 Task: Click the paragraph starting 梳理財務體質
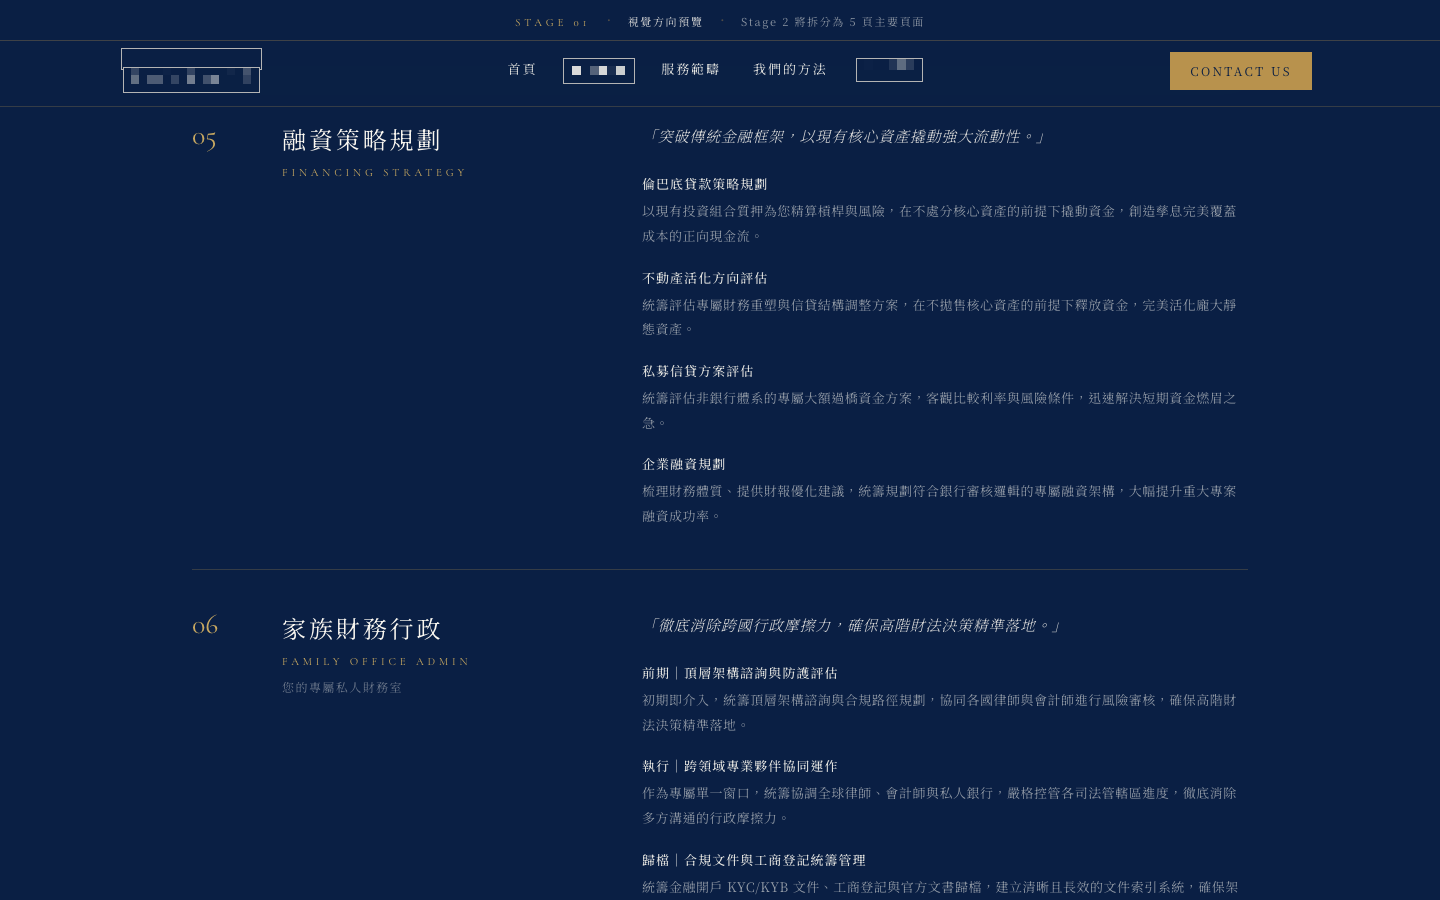click(x=940, y=504)
